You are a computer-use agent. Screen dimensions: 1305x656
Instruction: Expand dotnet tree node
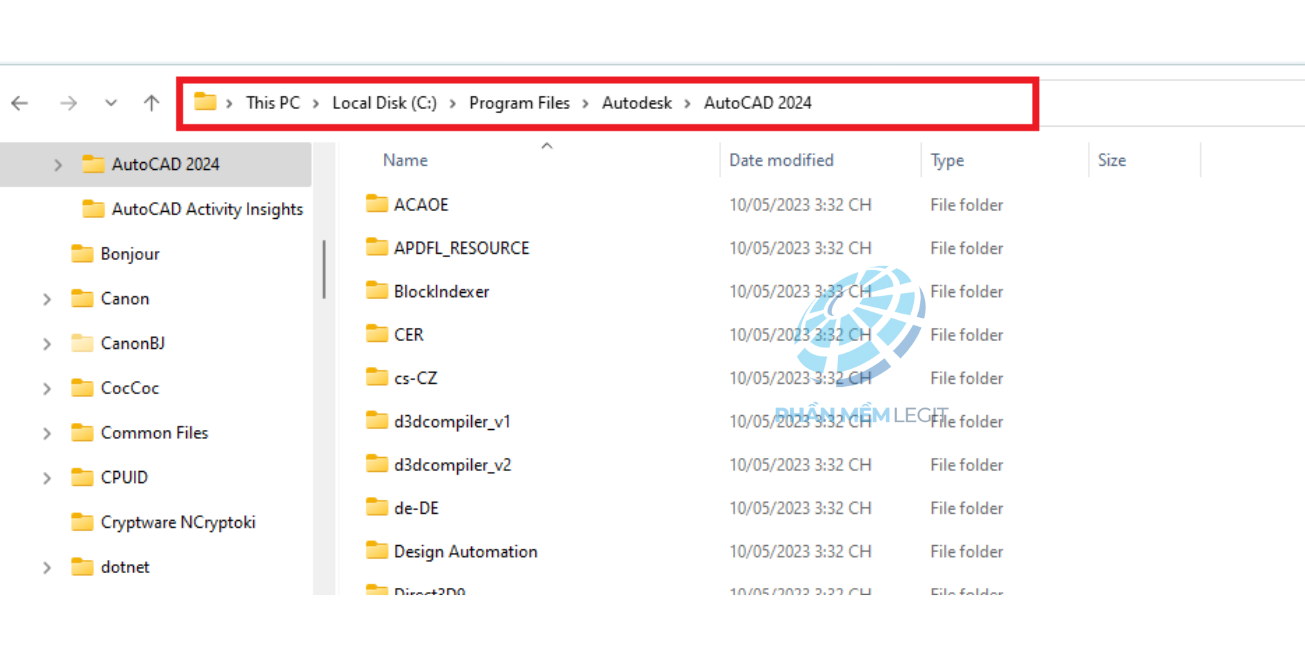point(47,568)
